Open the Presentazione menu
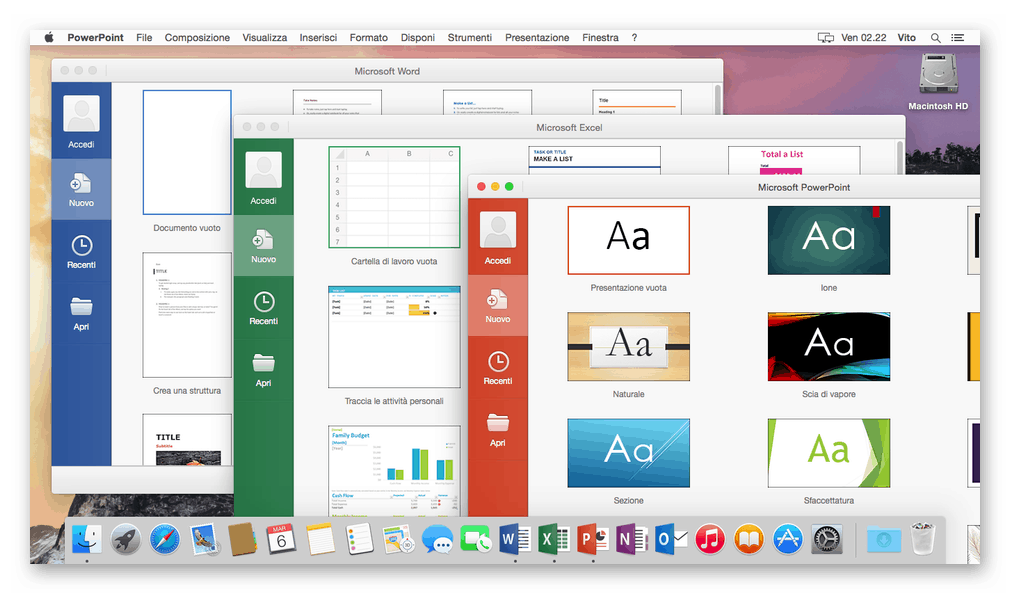 click(537, 38)
